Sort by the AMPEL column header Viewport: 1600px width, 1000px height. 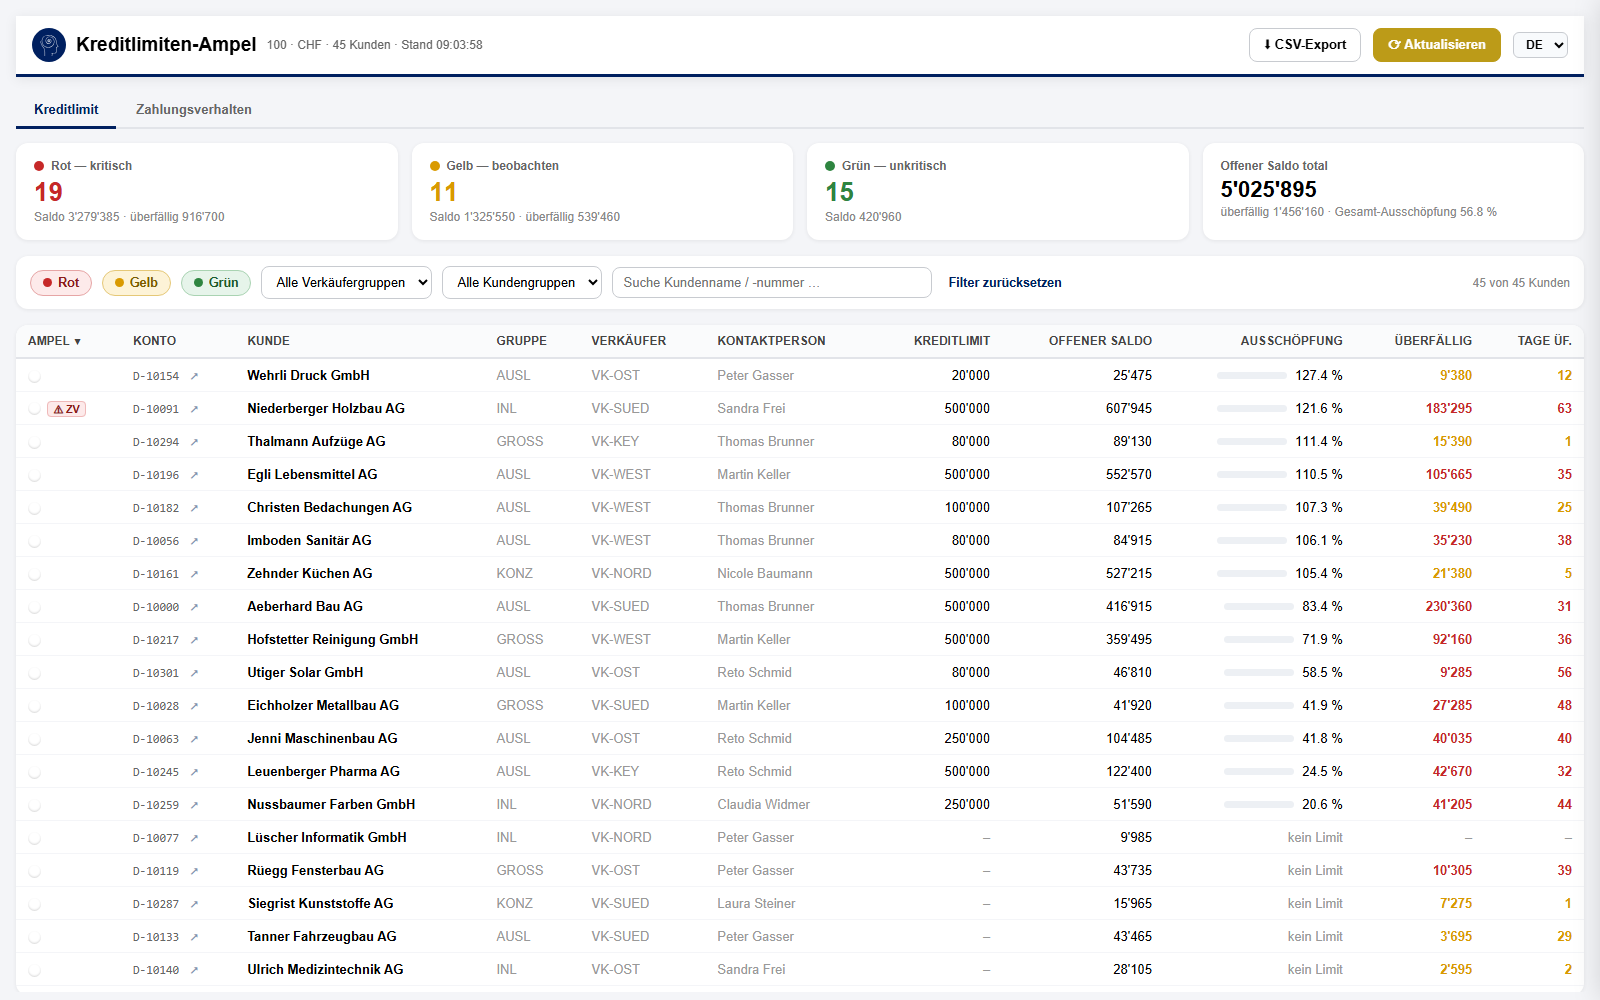[x=54, y=341]
